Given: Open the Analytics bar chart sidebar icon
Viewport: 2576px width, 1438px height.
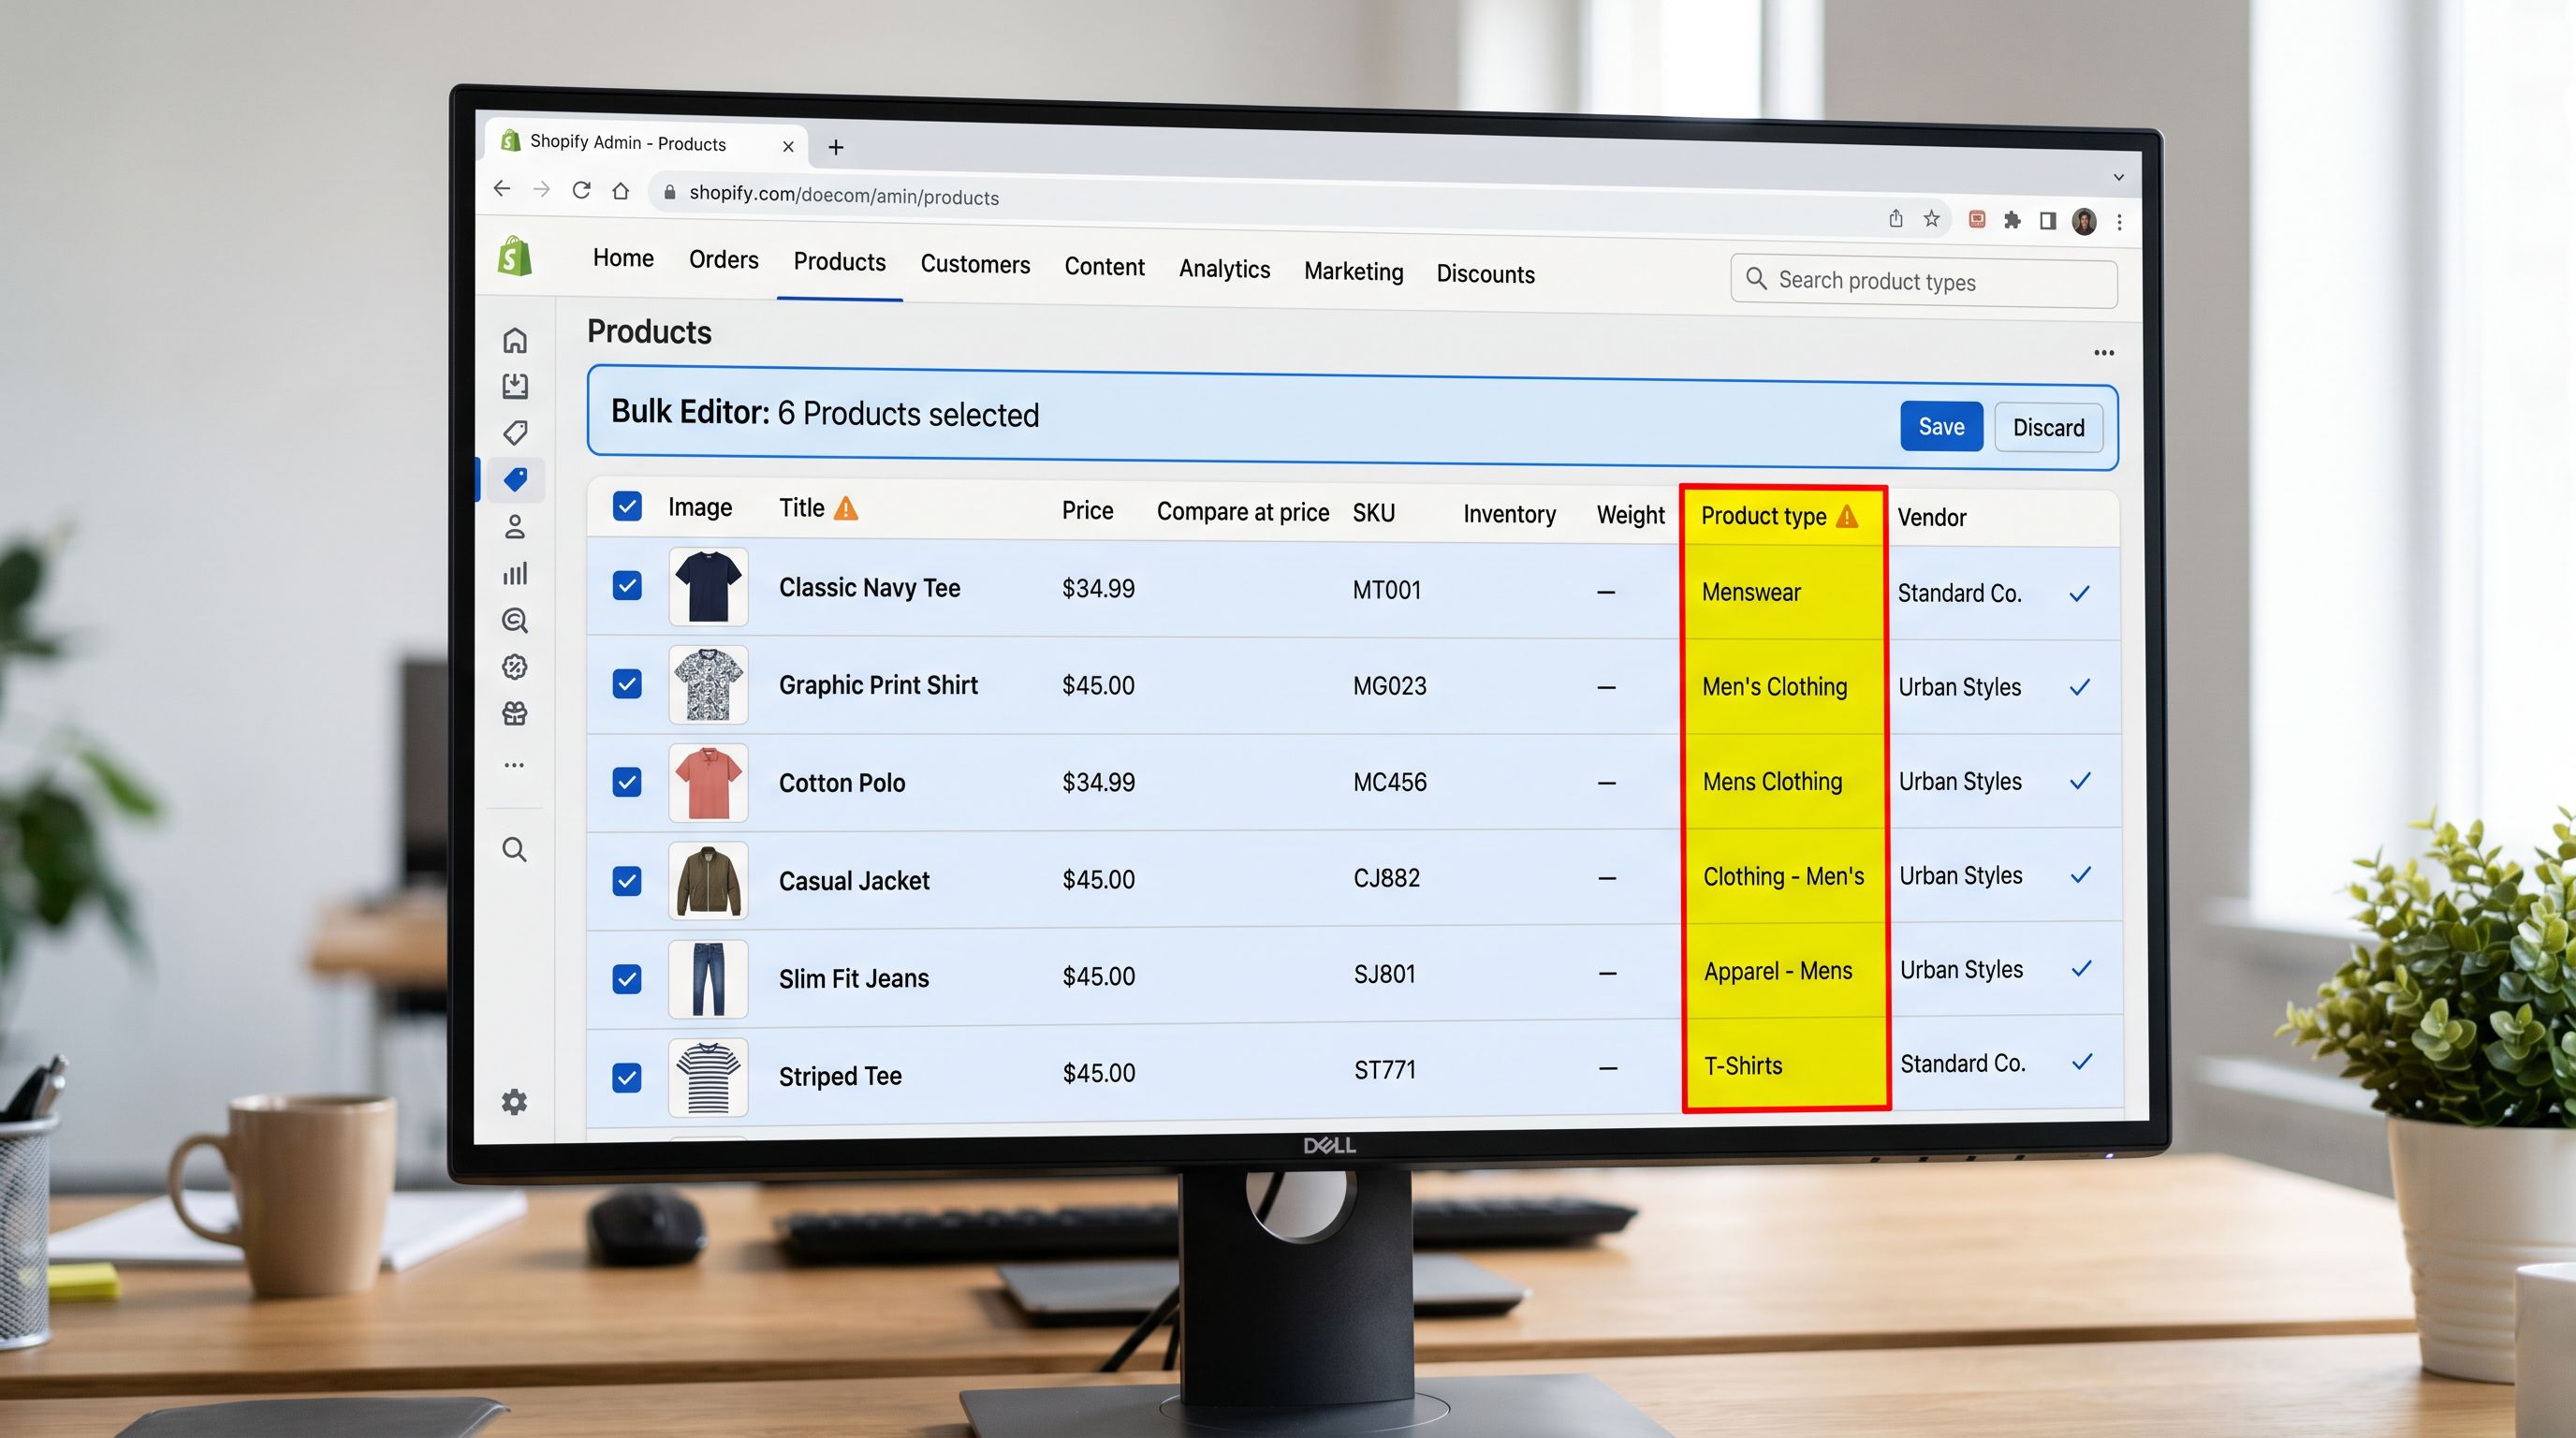Looking at the screenshot, I should click(x=515, y=574).
